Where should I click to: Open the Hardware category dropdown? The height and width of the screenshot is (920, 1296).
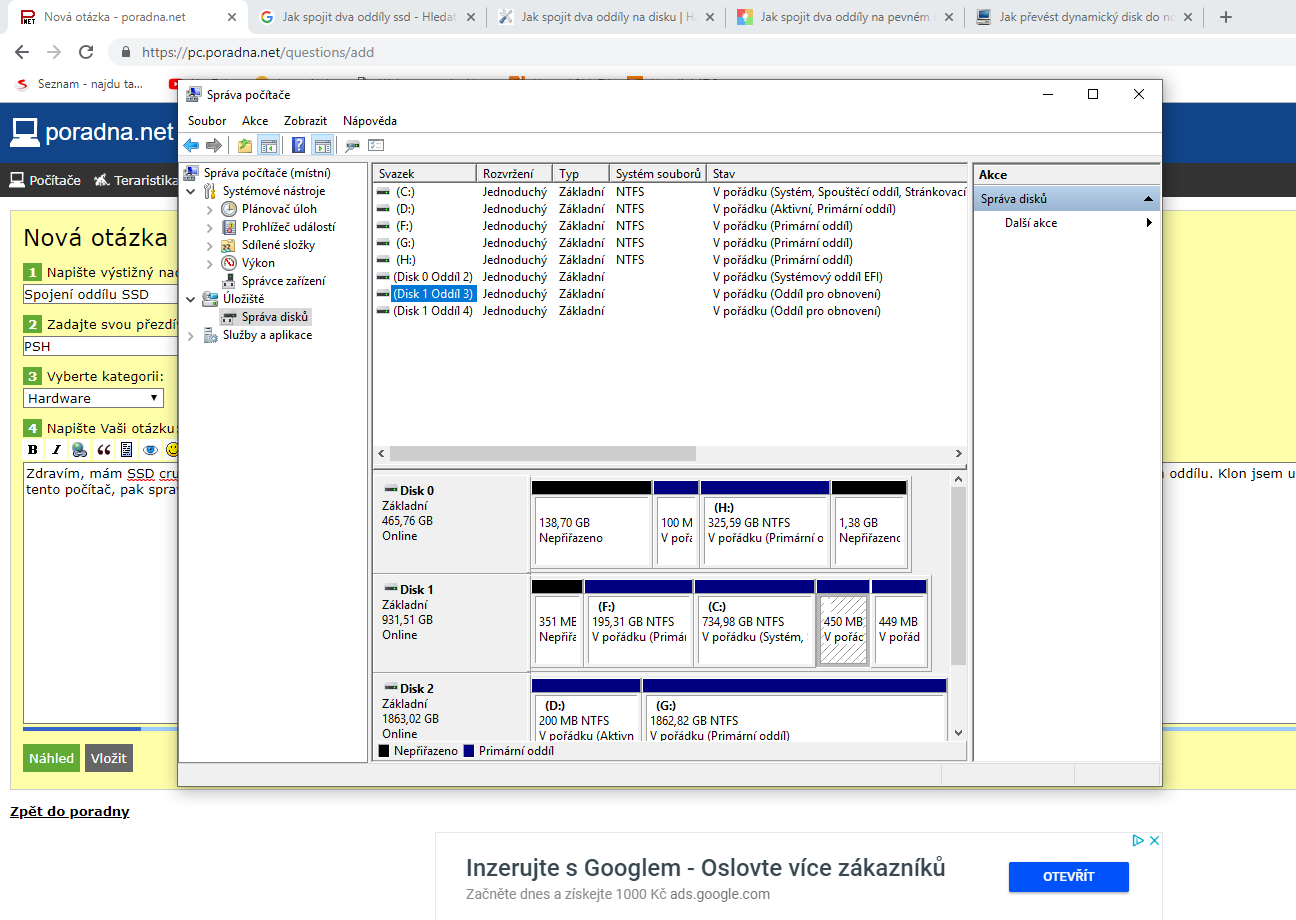pyautogui.click(x=93, y=398)
